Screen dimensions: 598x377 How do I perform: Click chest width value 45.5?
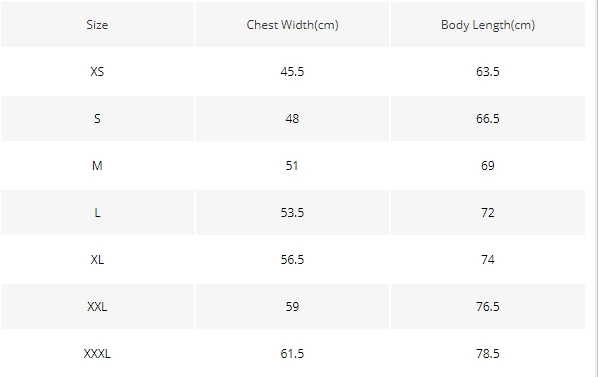point(293,72)
